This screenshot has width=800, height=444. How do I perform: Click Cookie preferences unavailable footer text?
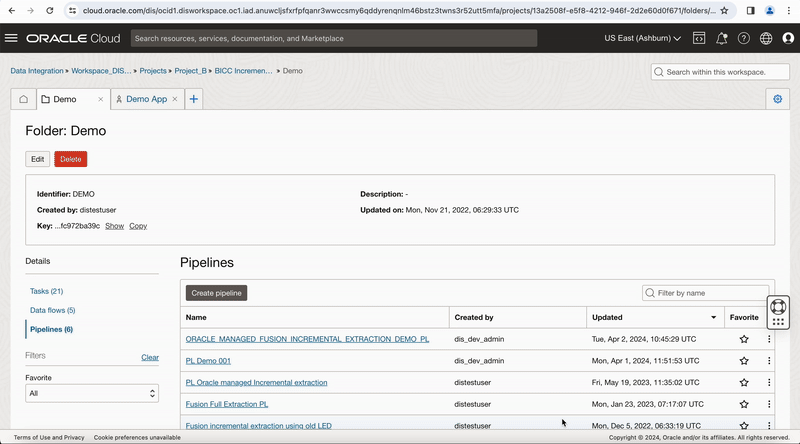(137, 437)
